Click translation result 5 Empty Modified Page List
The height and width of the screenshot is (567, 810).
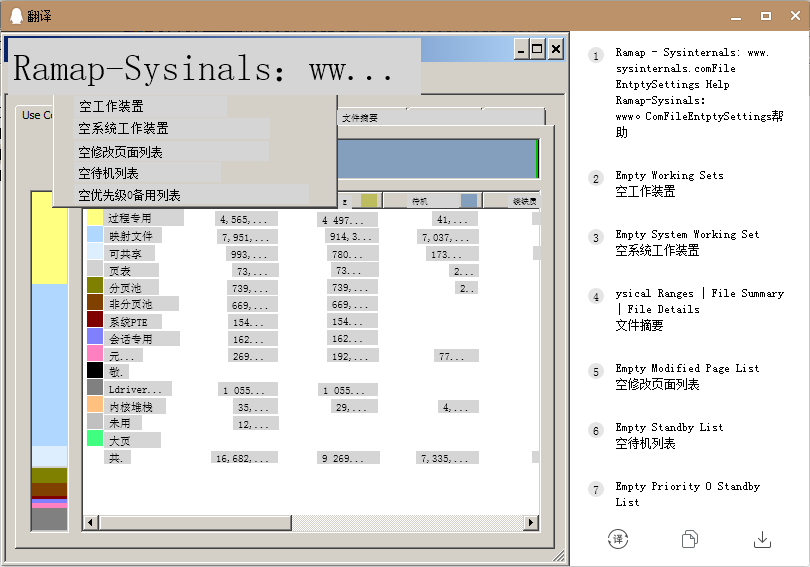[687, 376]
